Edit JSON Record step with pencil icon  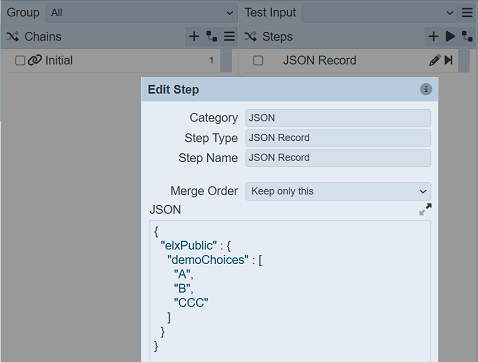pyautogui.click(x=434, y=60)
